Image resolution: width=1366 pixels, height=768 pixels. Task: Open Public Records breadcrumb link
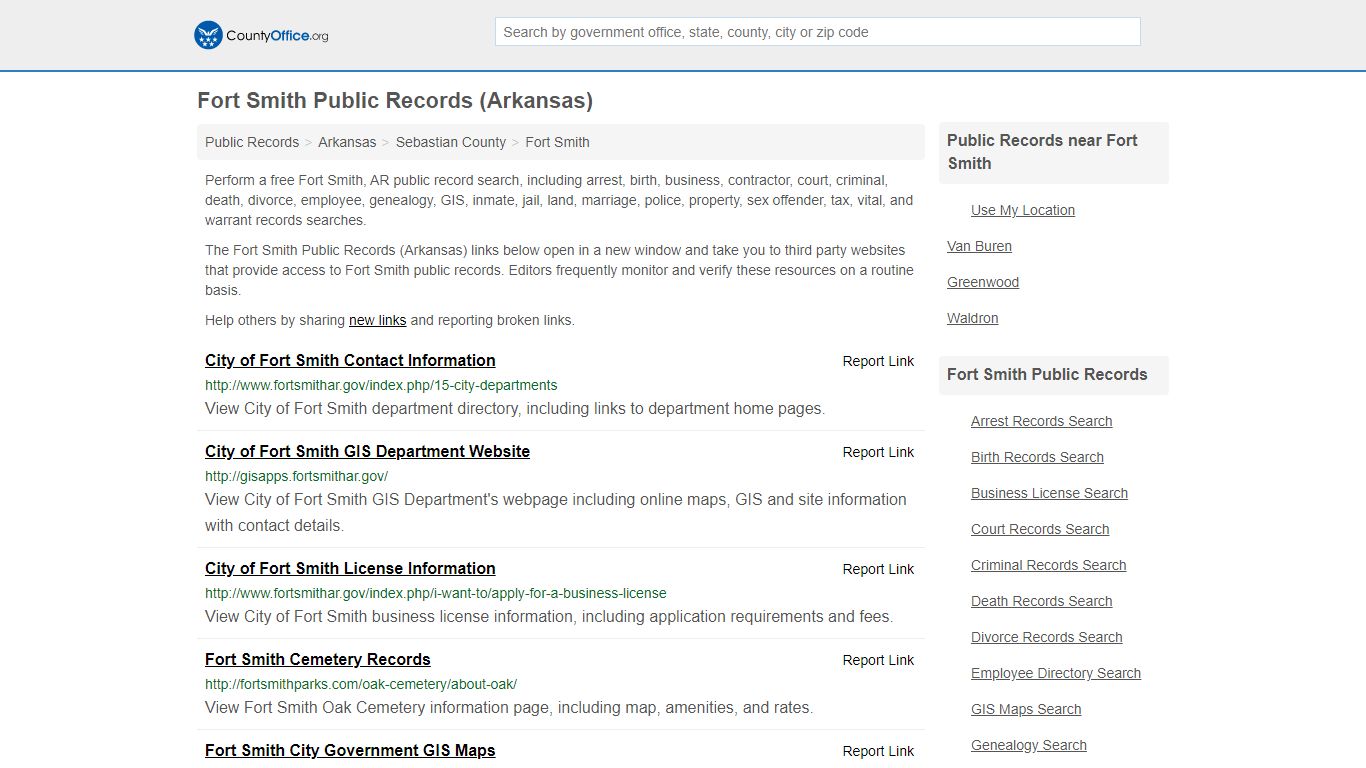coord(252,142)
